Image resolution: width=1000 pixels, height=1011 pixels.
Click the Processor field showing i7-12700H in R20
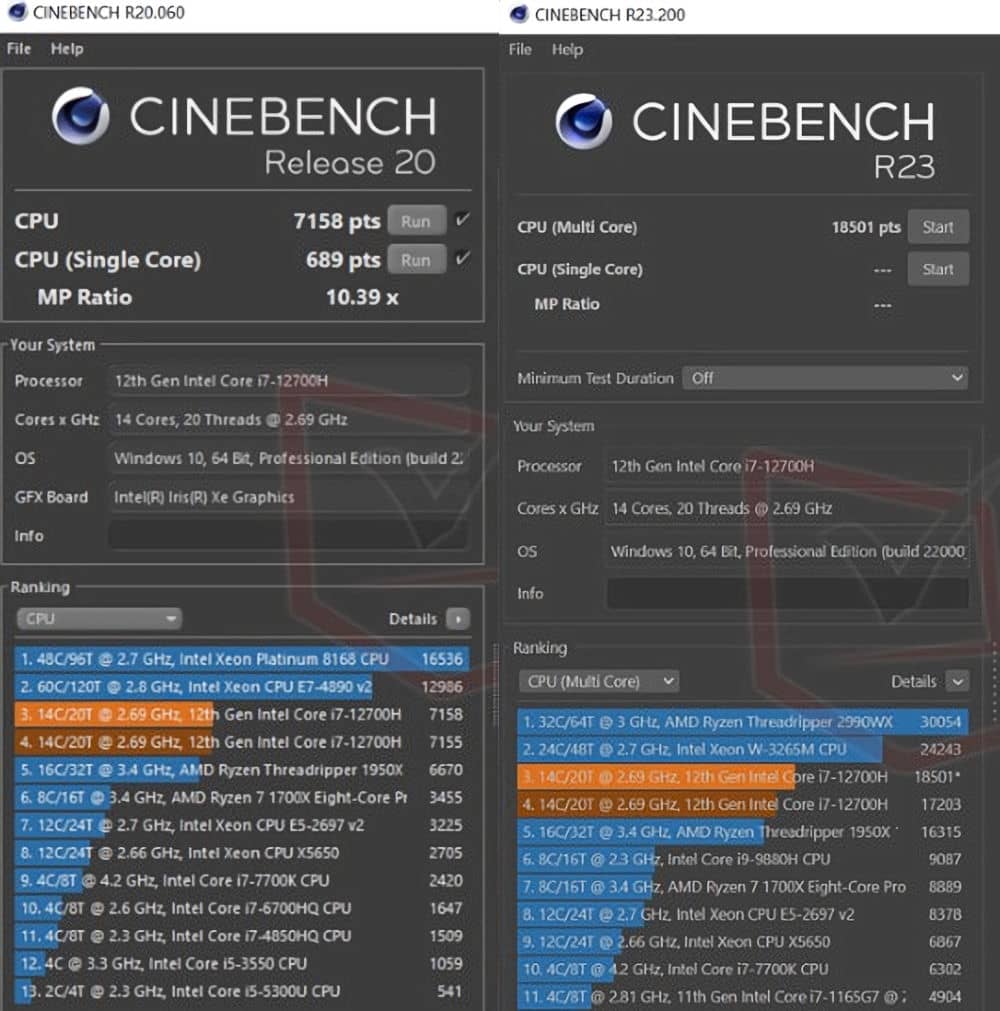289,380
